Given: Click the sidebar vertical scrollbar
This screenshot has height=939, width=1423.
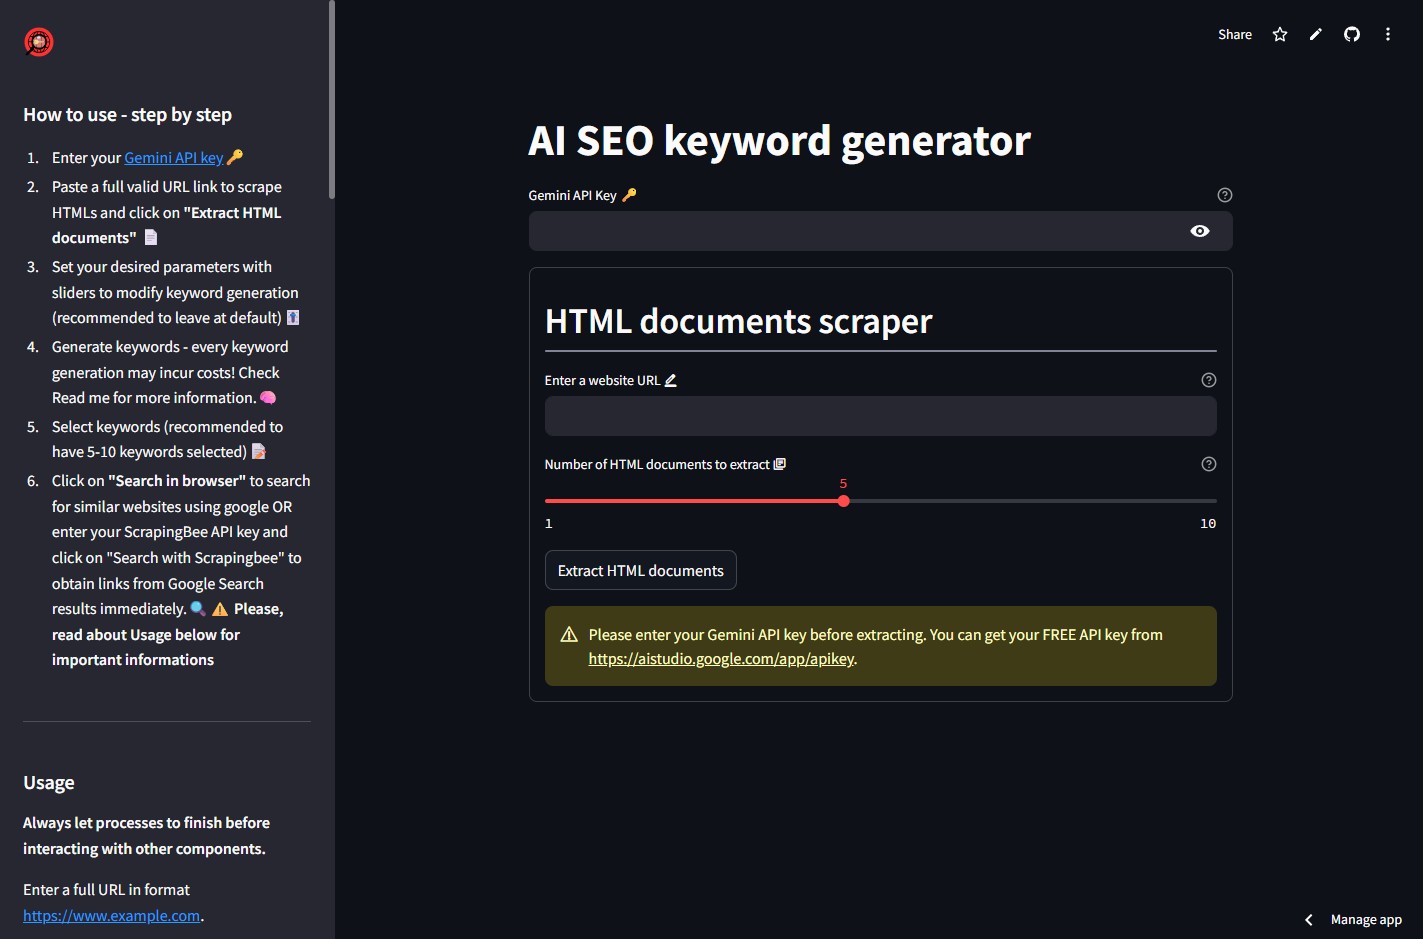Looking at the screenshot, I should point(331,100).
